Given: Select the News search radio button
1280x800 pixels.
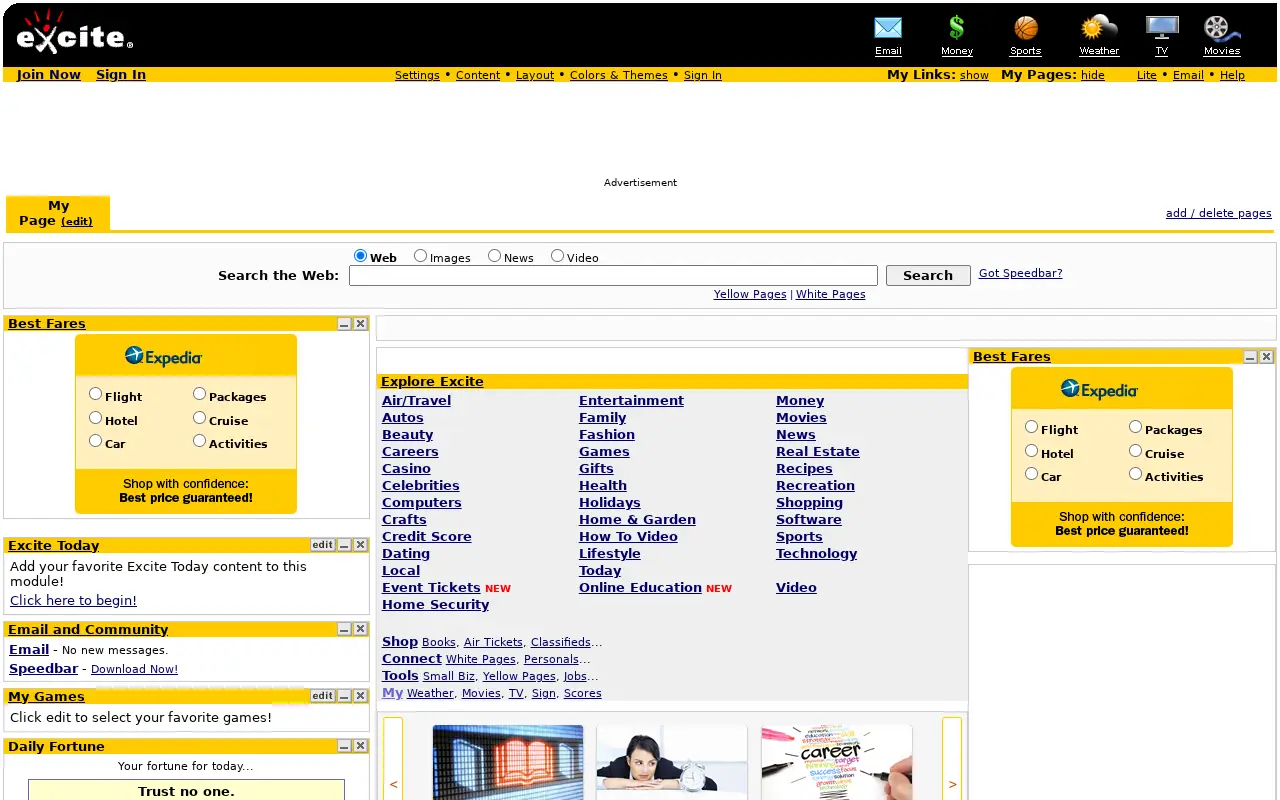Looking at the screenshot, I should (495, 256).
